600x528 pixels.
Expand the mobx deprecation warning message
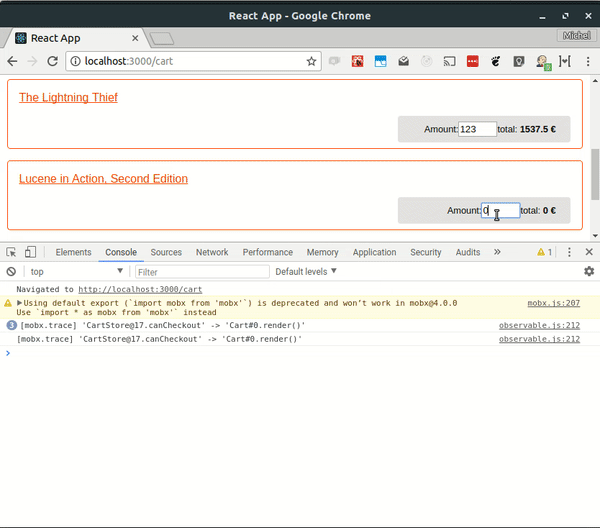pyautogui.click(x=19, y=302)
